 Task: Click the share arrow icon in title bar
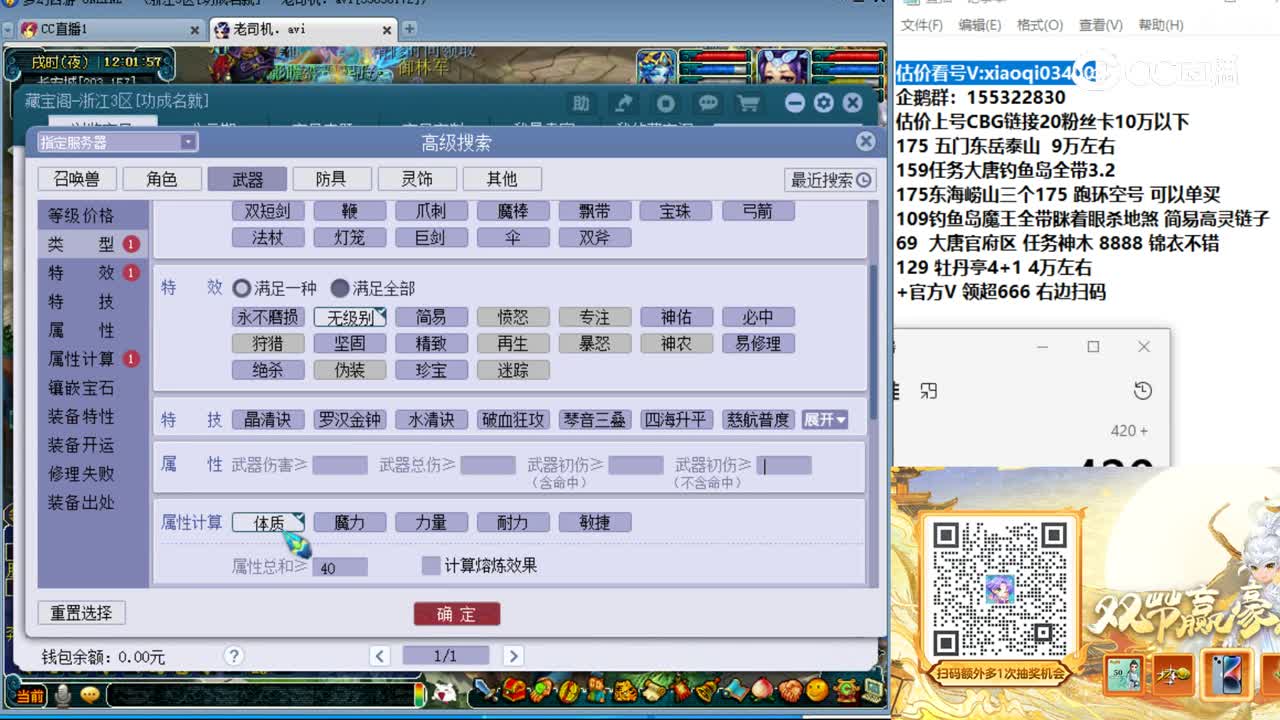624,103
